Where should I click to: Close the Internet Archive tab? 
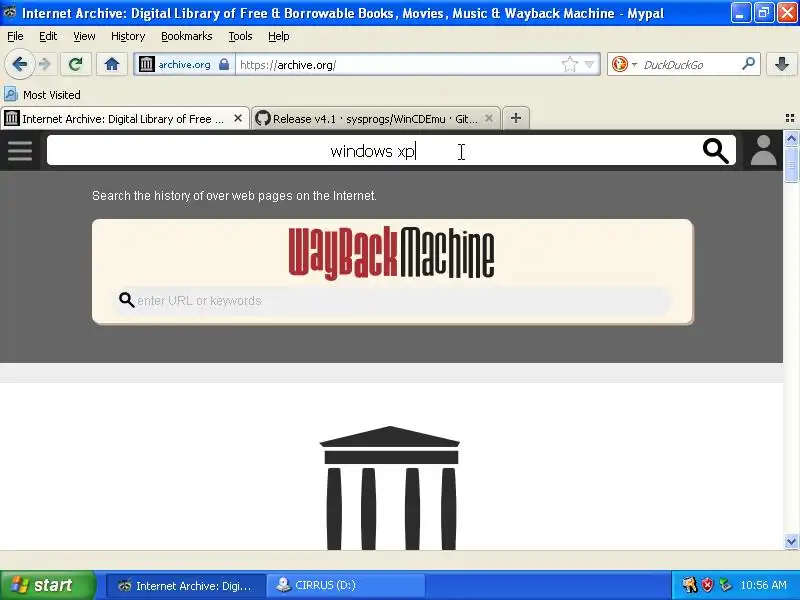click(x=238, y=118)
